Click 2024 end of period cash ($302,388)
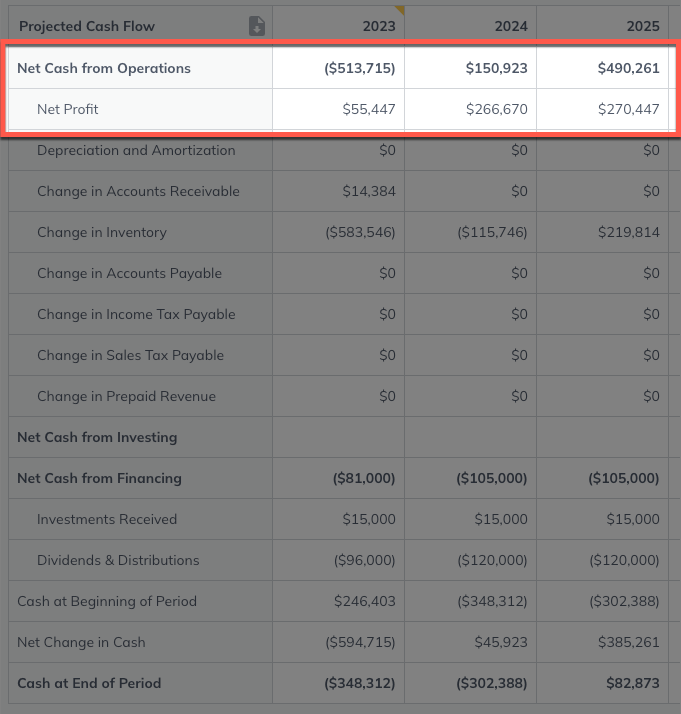The height and width of the screenshot is (714, 681). (492, 683)
